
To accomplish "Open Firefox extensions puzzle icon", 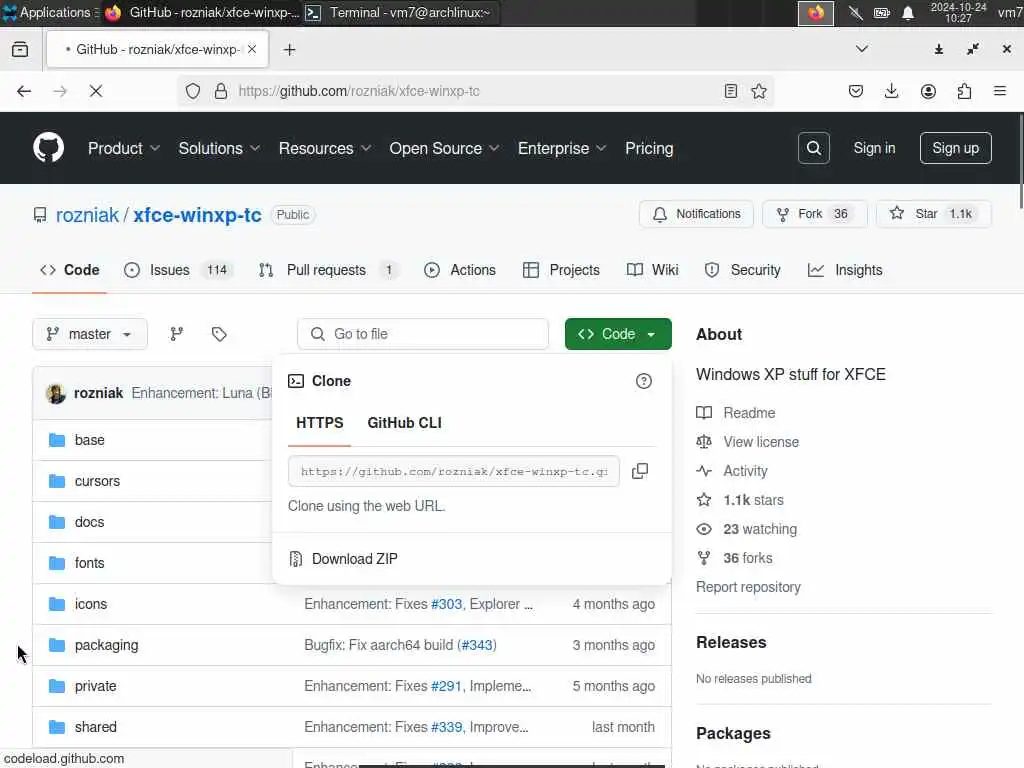I will pyautogui.click(x=964, y=91).
